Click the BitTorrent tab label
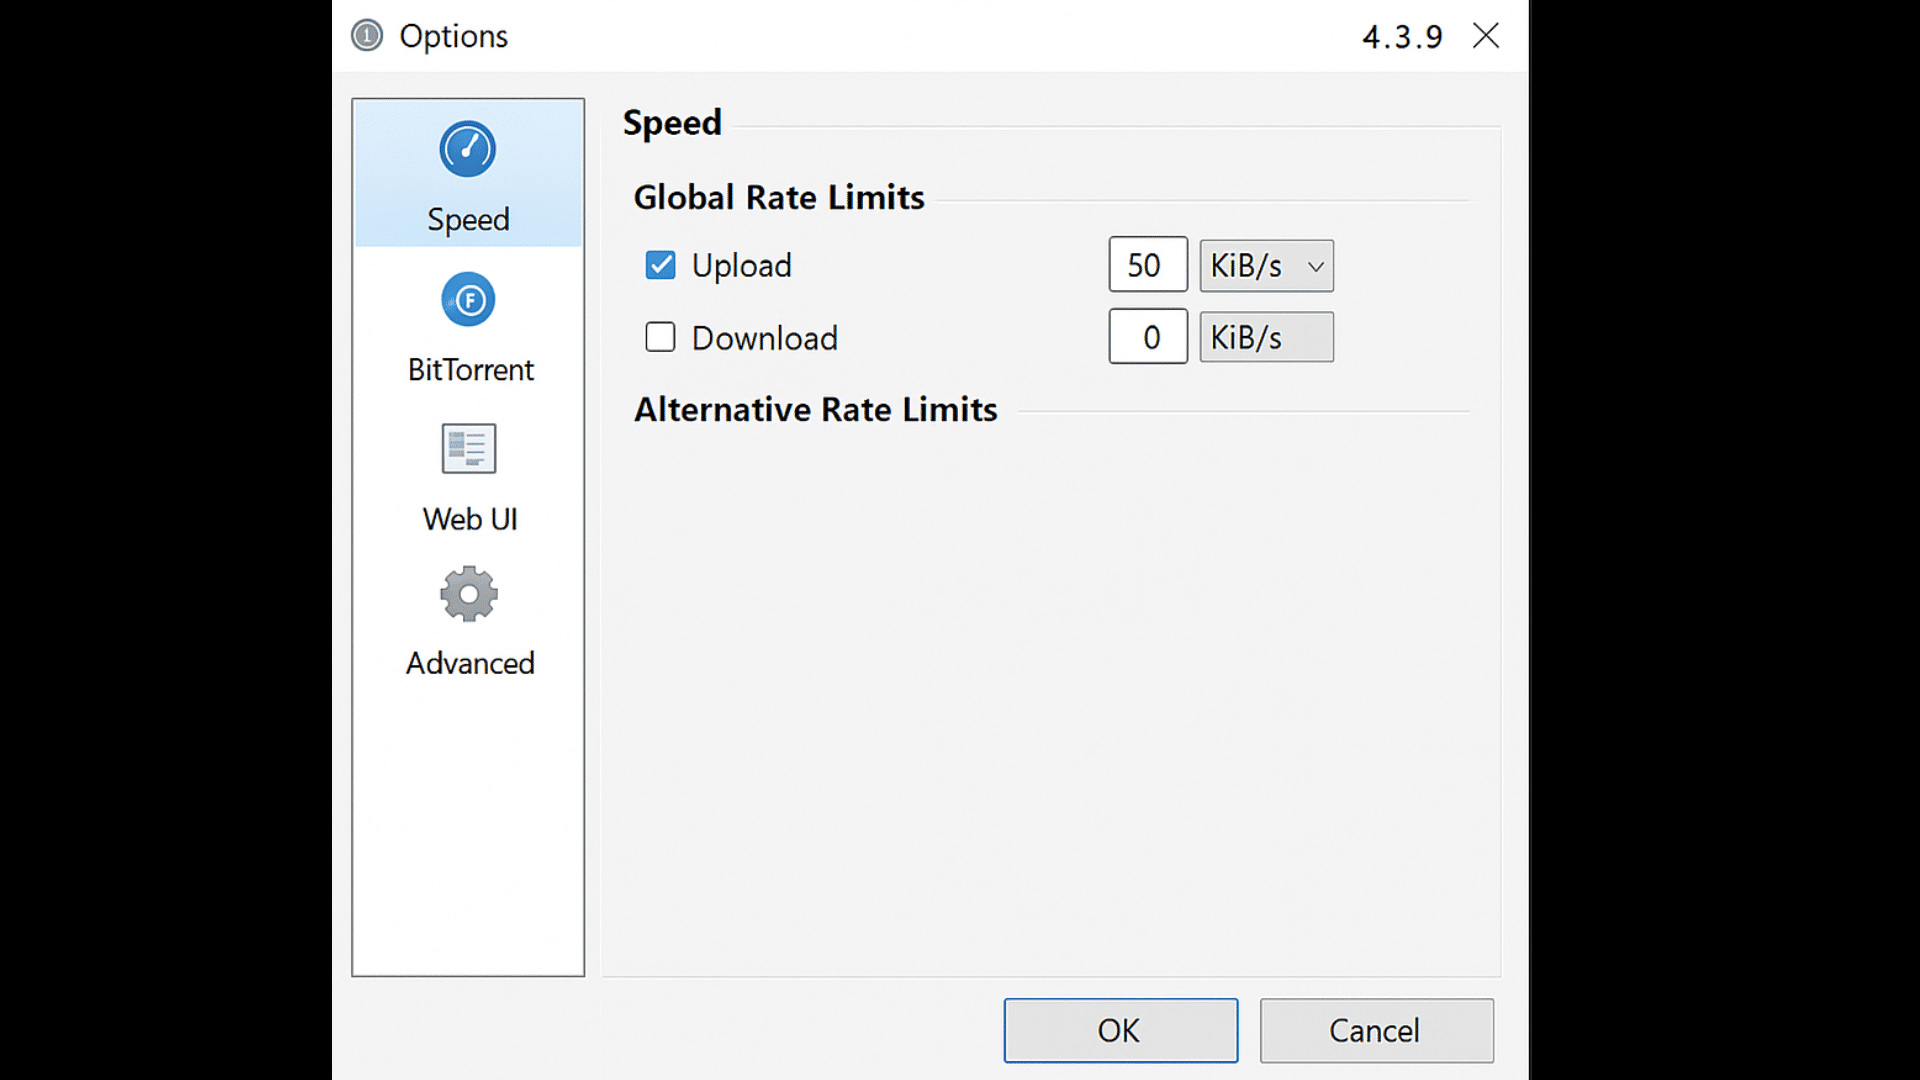The image size is (1920, 1080). (x=470, y=370)
